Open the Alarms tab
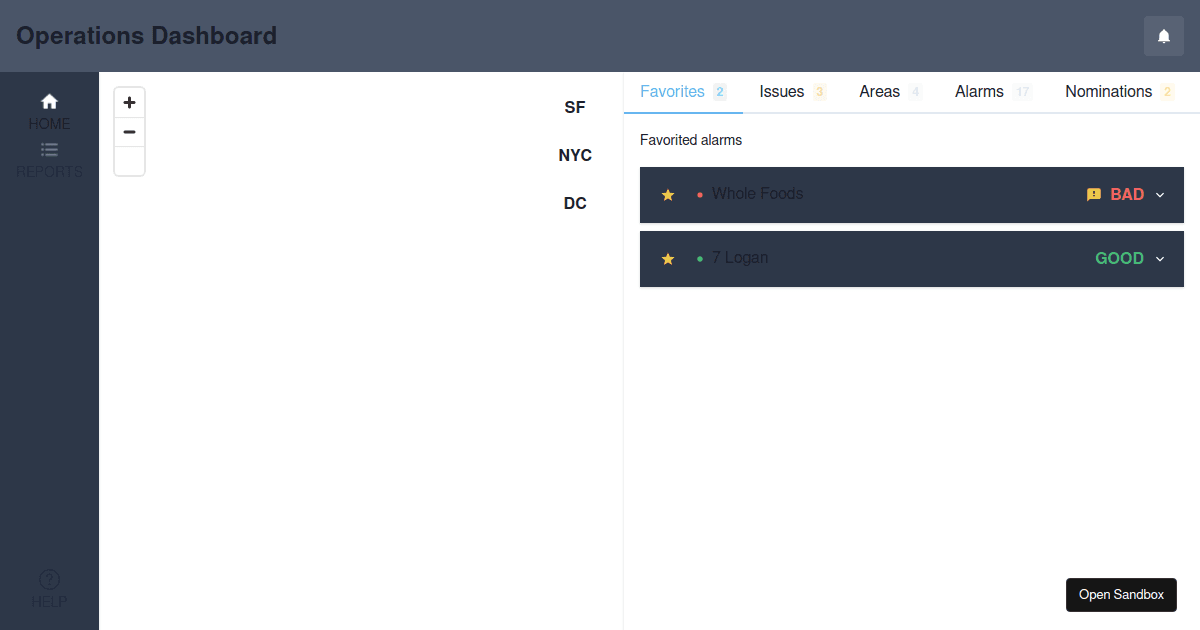 [994, 92]
